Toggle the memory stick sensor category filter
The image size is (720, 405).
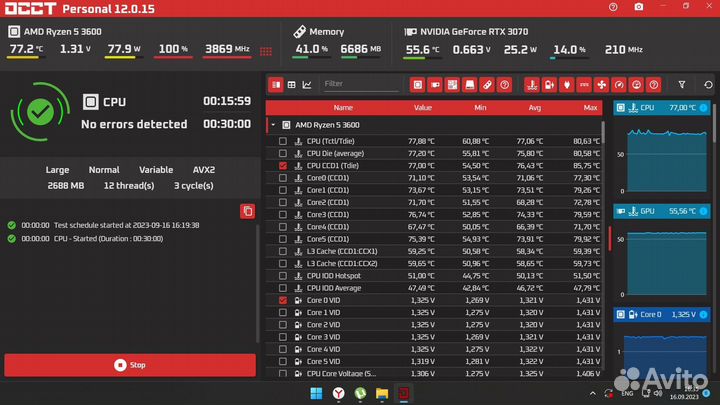[x=487, y=84]
